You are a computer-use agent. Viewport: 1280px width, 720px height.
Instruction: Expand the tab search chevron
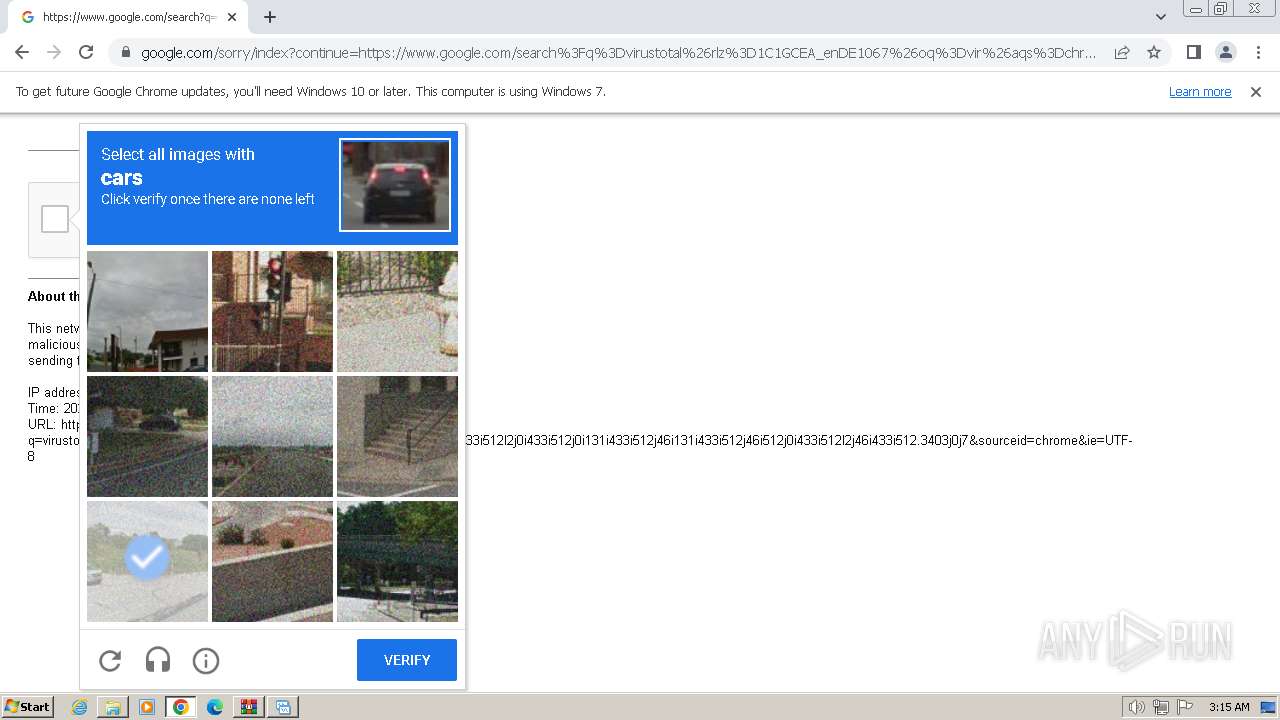point(1160,17)
